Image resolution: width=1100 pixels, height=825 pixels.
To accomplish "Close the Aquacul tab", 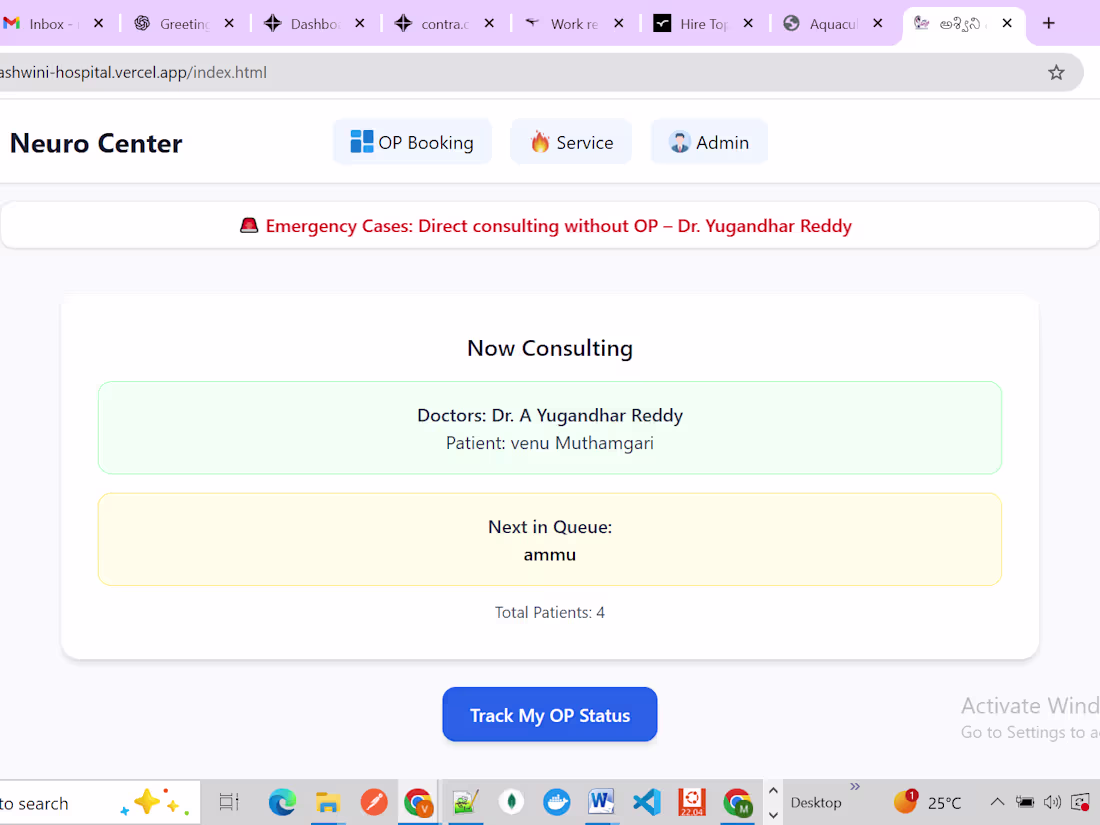I will pyautogui.click(x=878, y=24).
